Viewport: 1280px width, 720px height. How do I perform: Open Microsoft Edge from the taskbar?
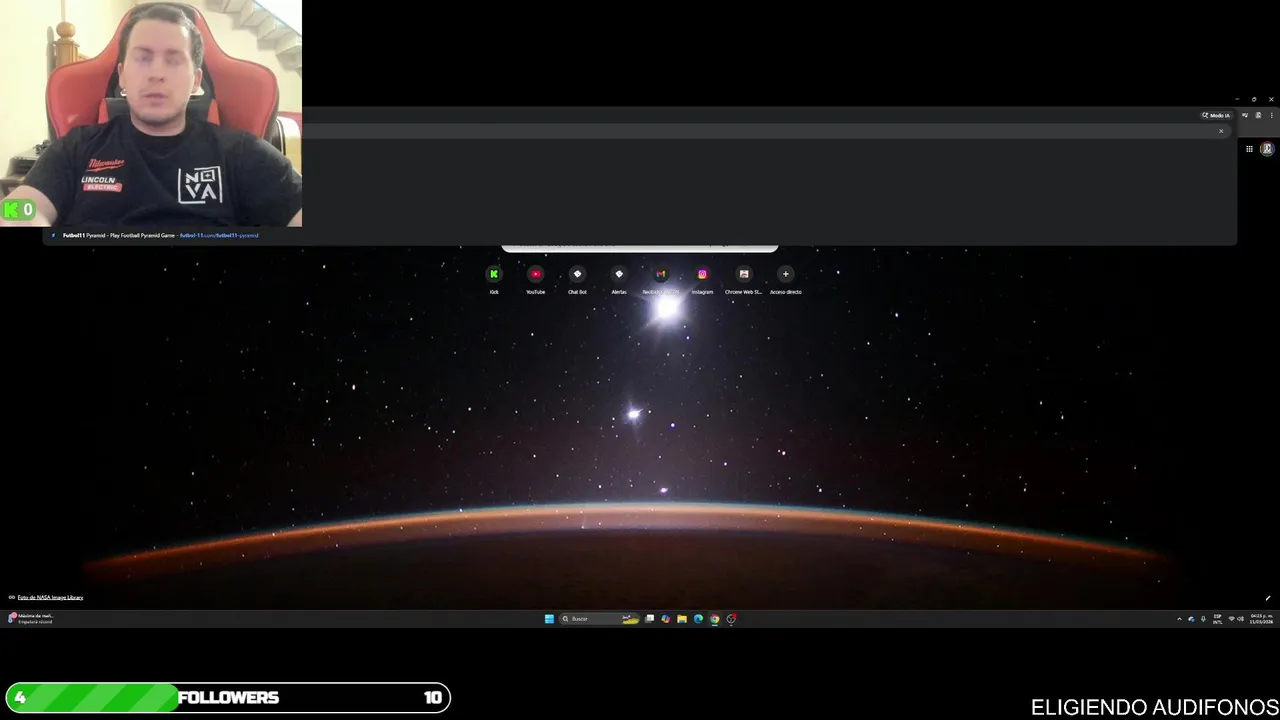[698, 619]
